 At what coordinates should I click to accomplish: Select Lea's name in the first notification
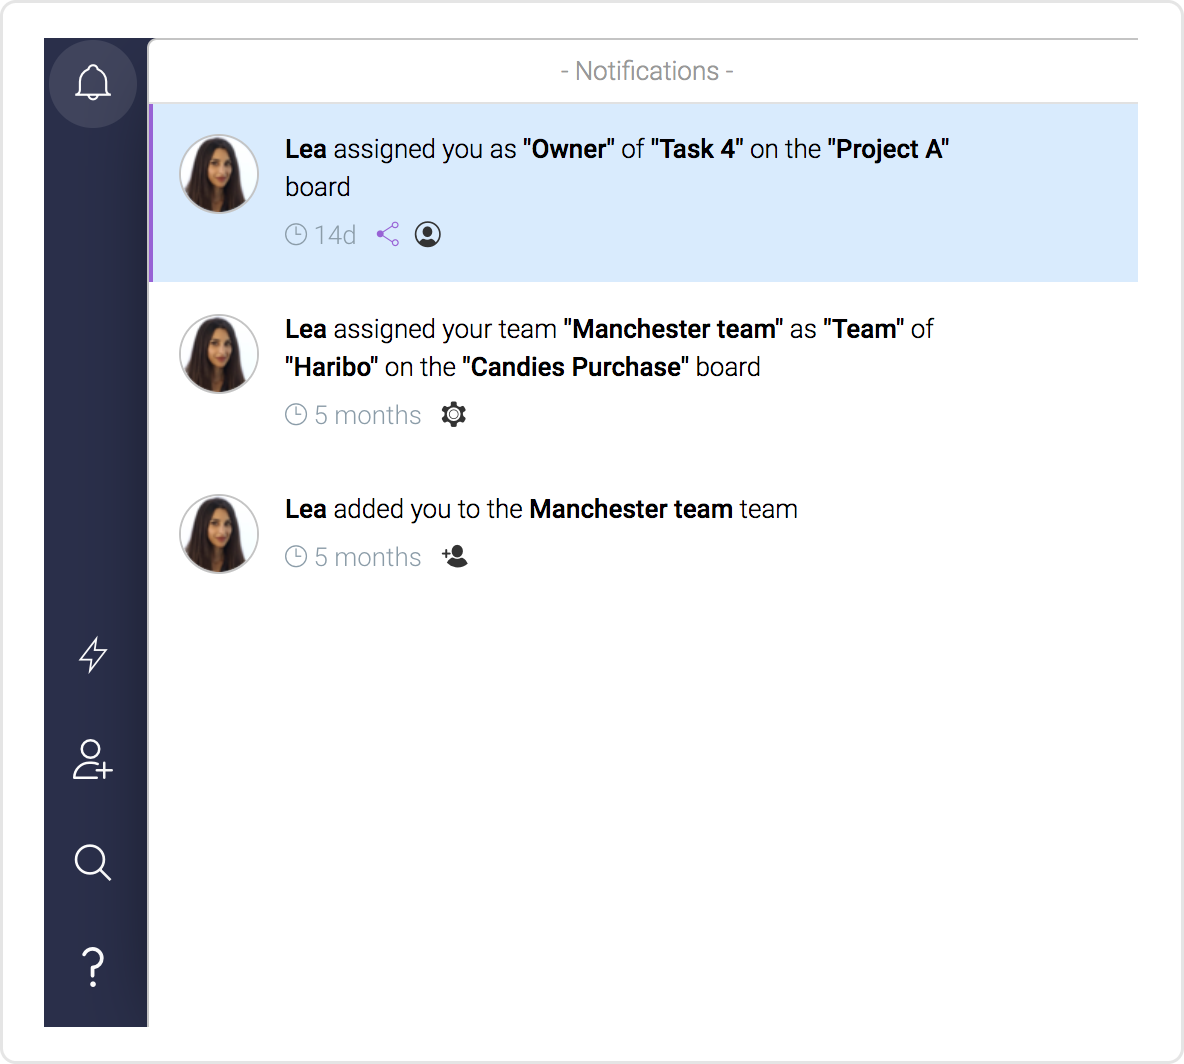pos(306,149)
